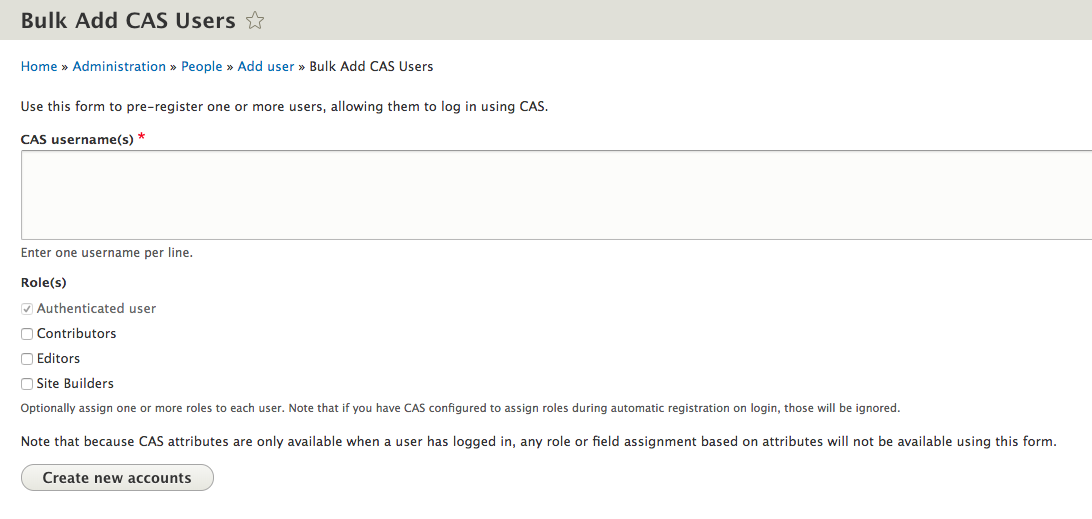Click the greyed Authenticated user checkbox
Viewport: 1092px width, 519px height.
26,309
